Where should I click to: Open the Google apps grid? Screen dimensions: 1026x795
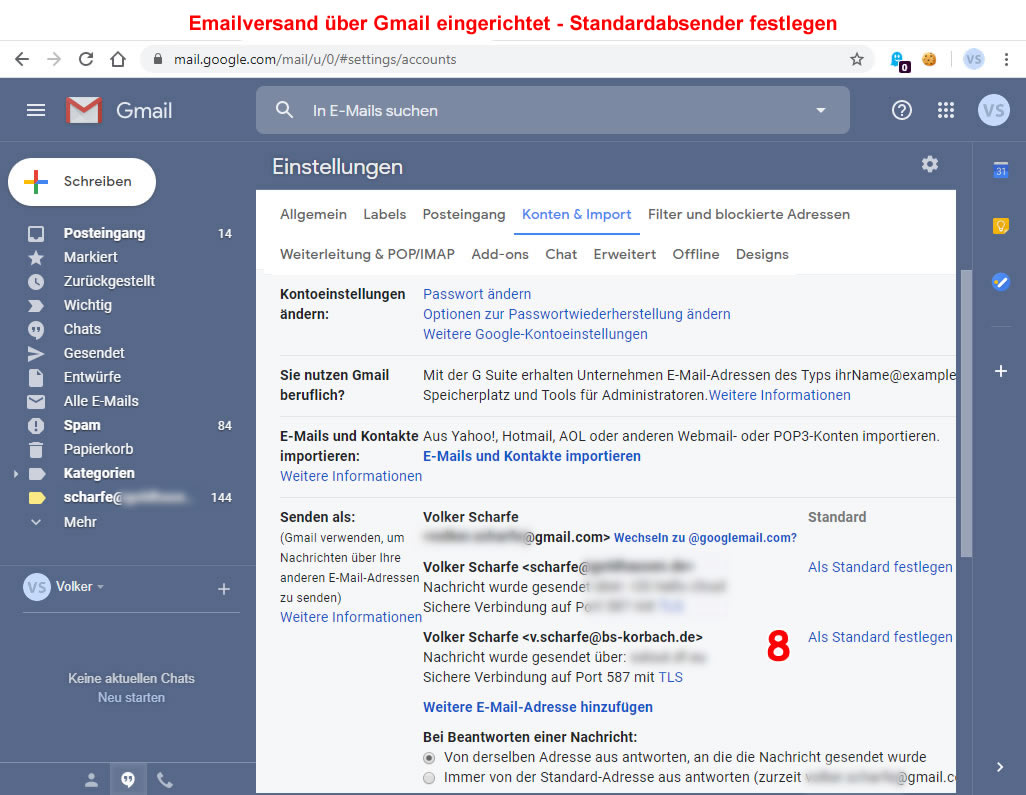click(x=946, y=110)
